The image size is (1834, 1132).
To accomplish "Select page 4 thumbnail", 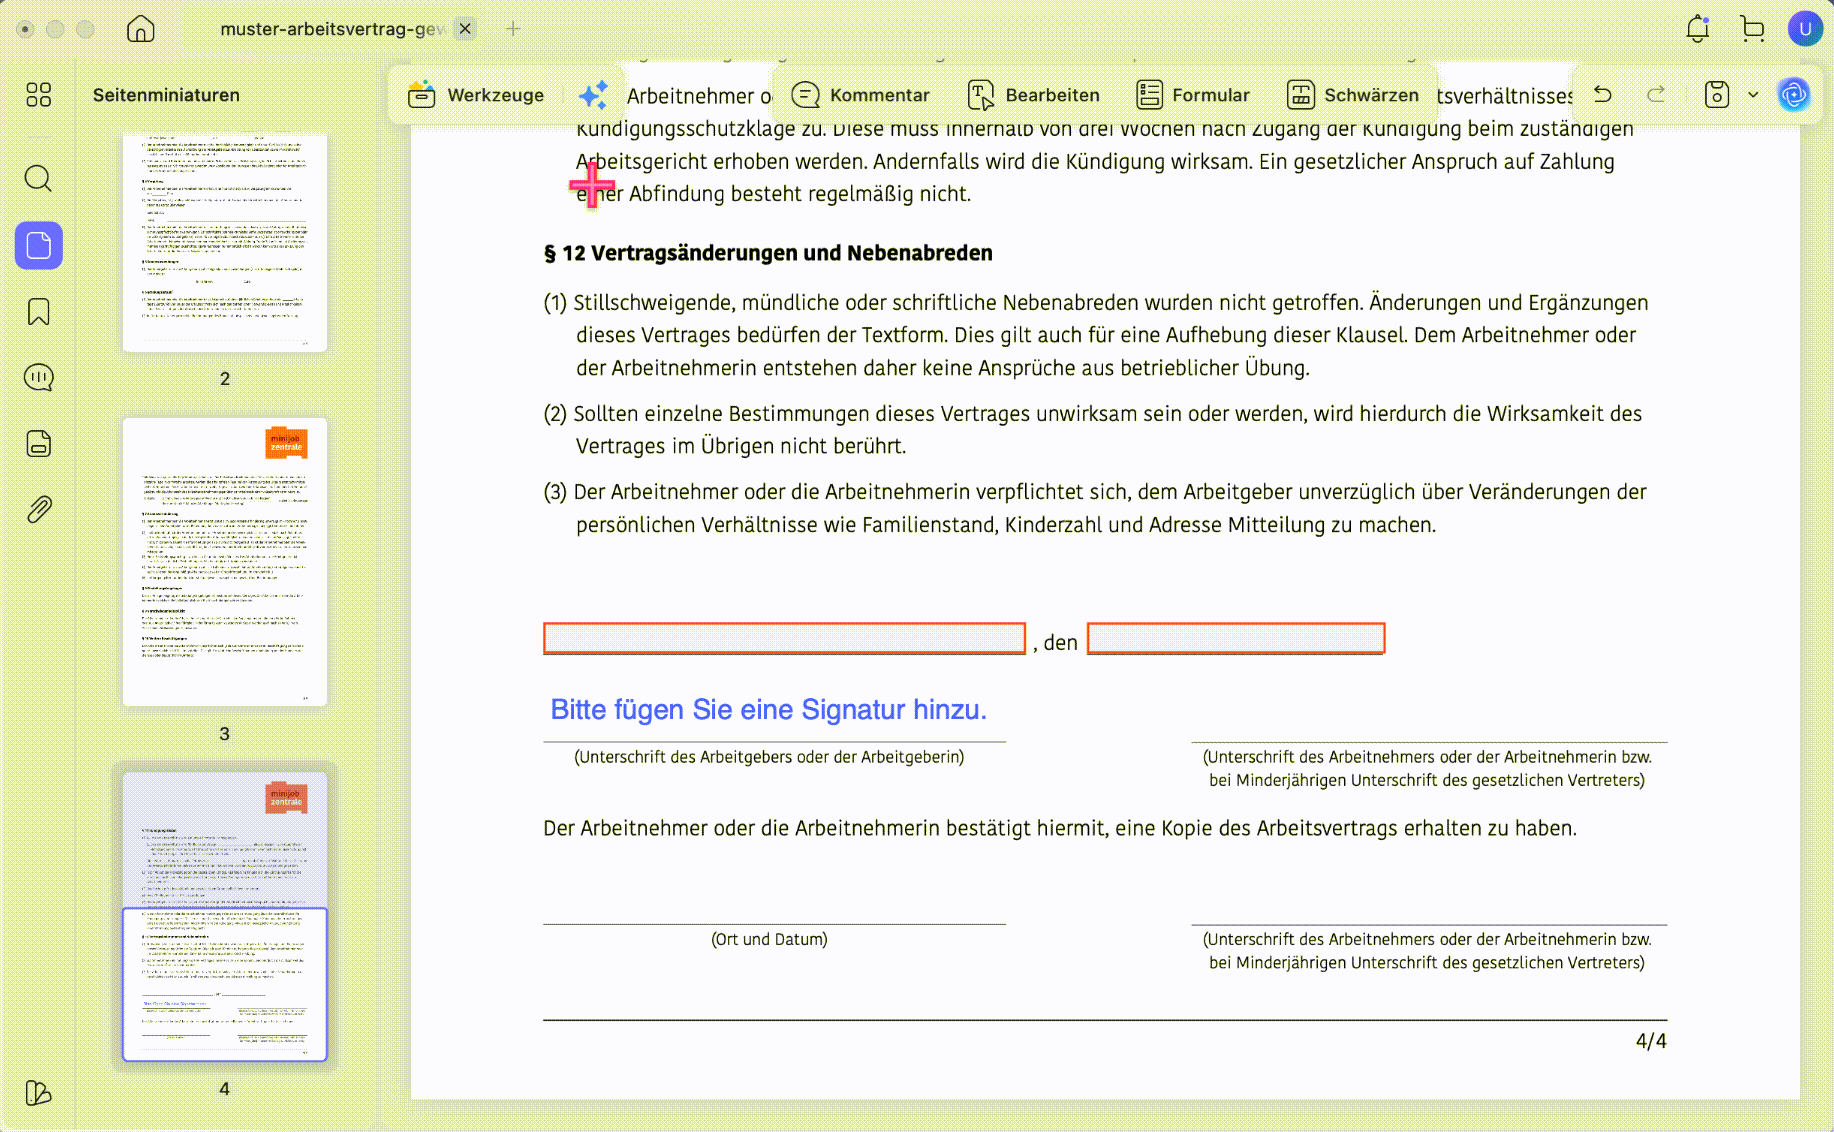I will 225,916.
